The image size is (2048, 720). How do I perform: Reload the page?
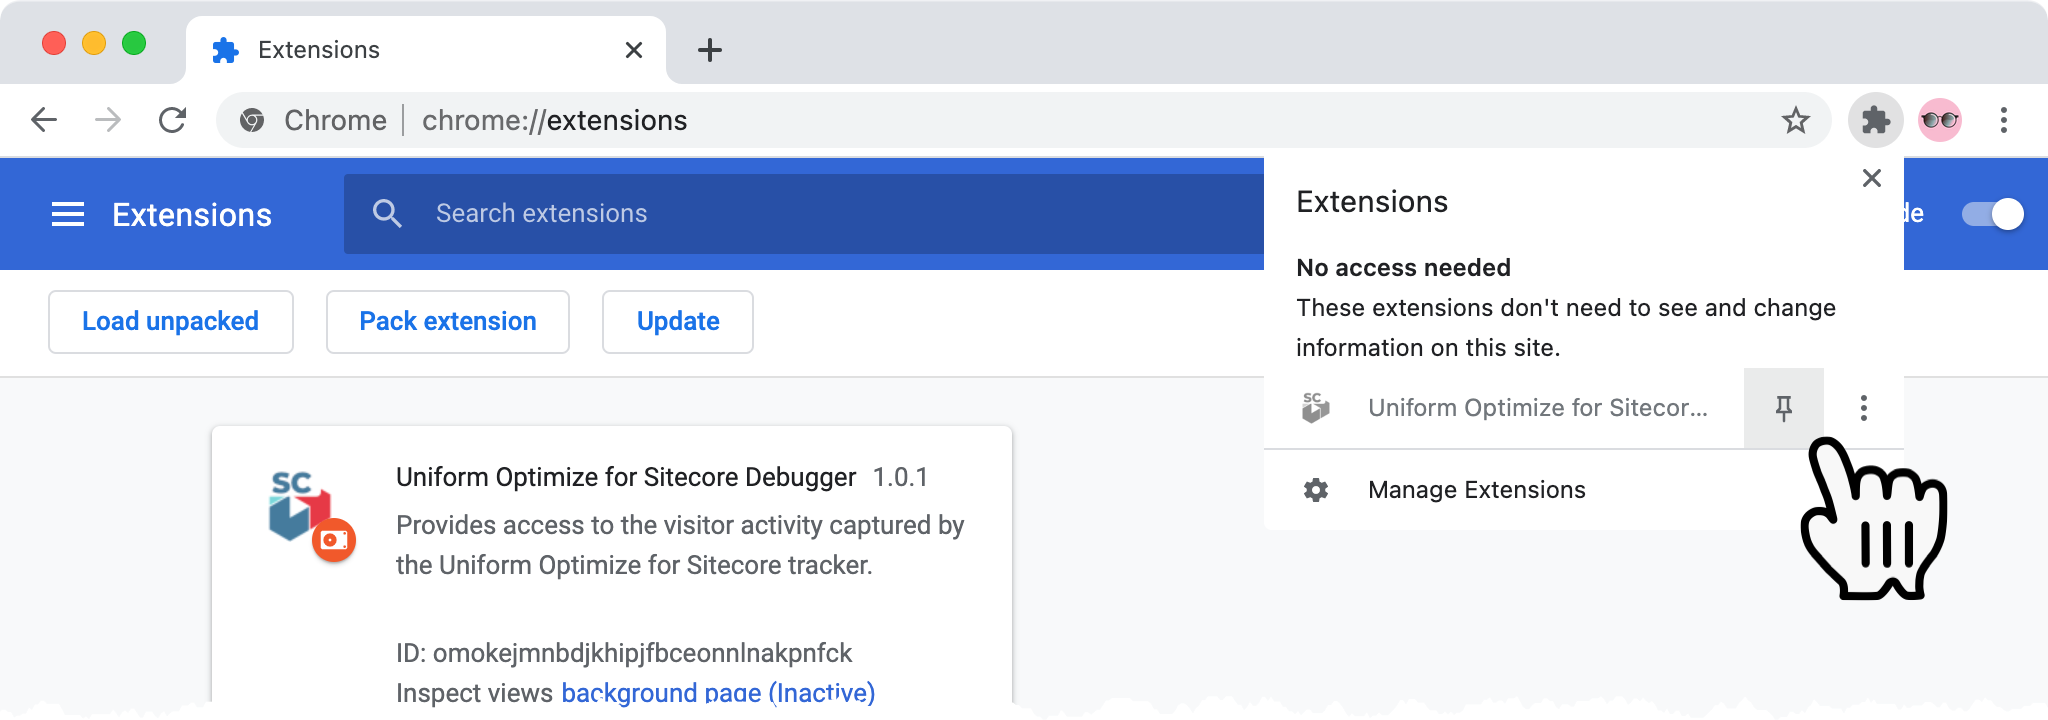[172, 121]
